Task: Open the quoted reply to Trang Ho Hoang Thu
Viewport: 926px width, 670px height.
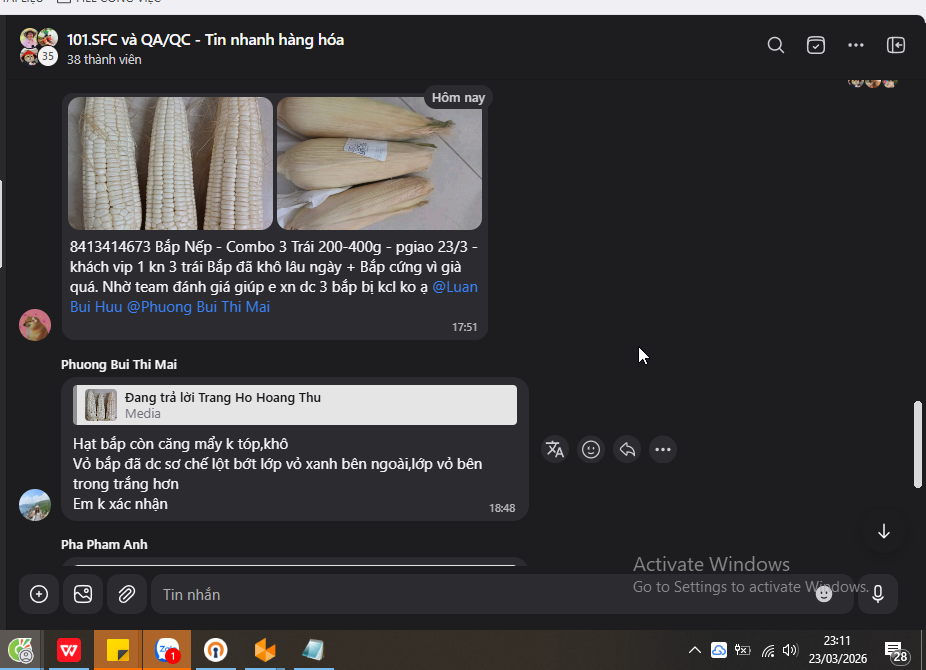Action: pos(295,405)
